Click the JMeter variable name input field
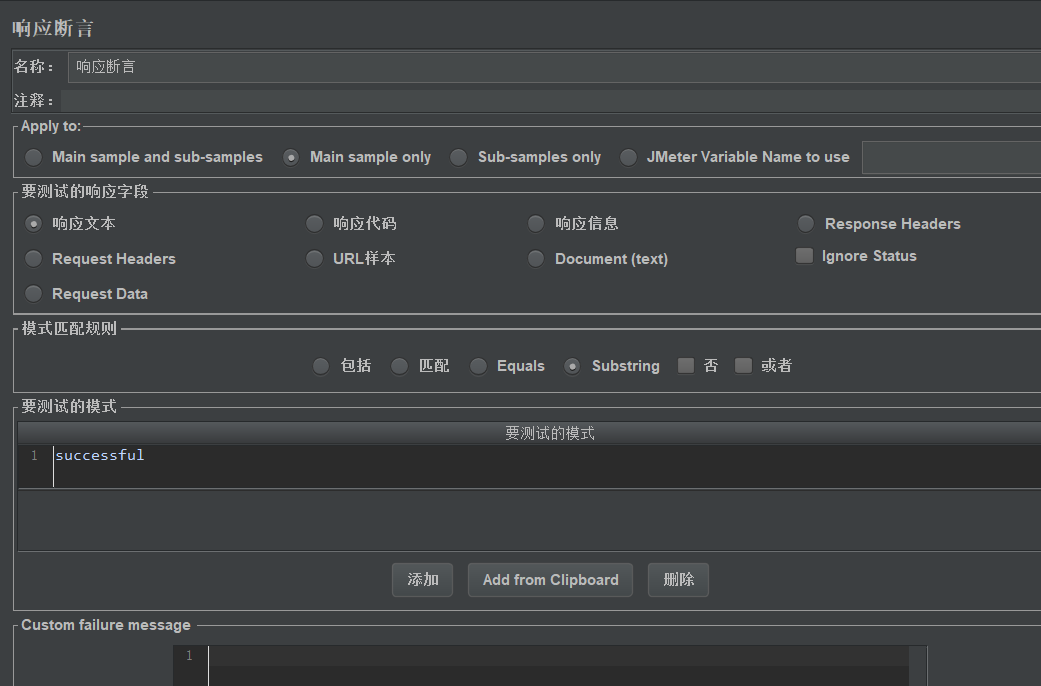This screenshot has width=1041, height=686. tap(951, 157)
